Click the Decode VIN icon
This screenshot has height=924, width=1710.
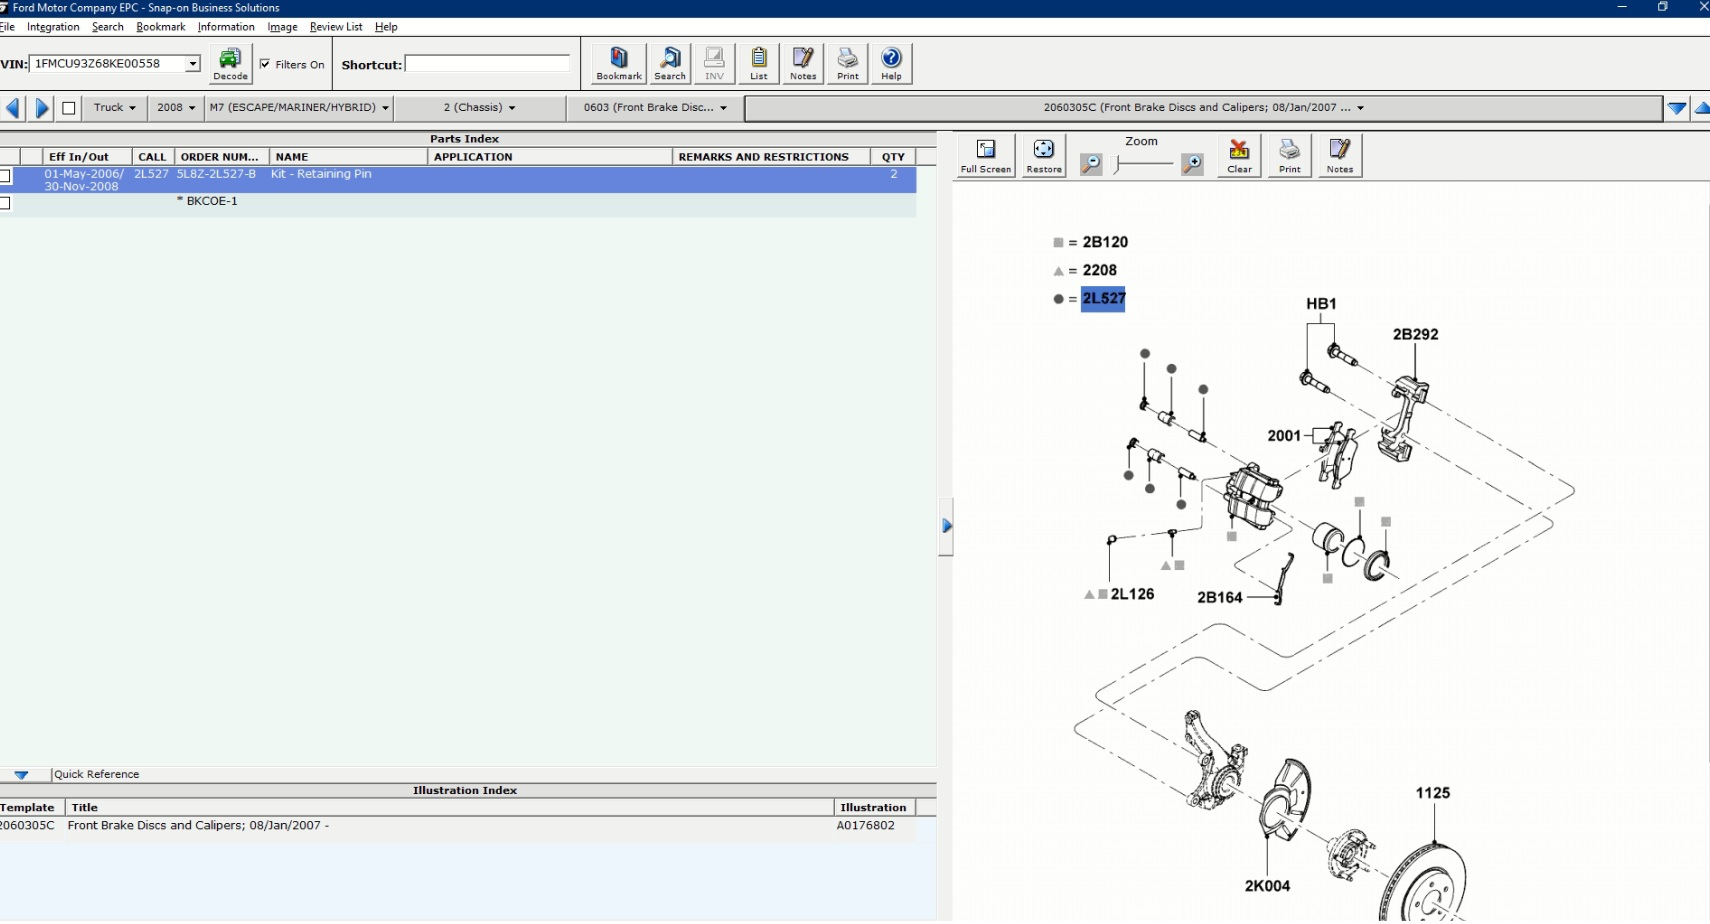230,63
